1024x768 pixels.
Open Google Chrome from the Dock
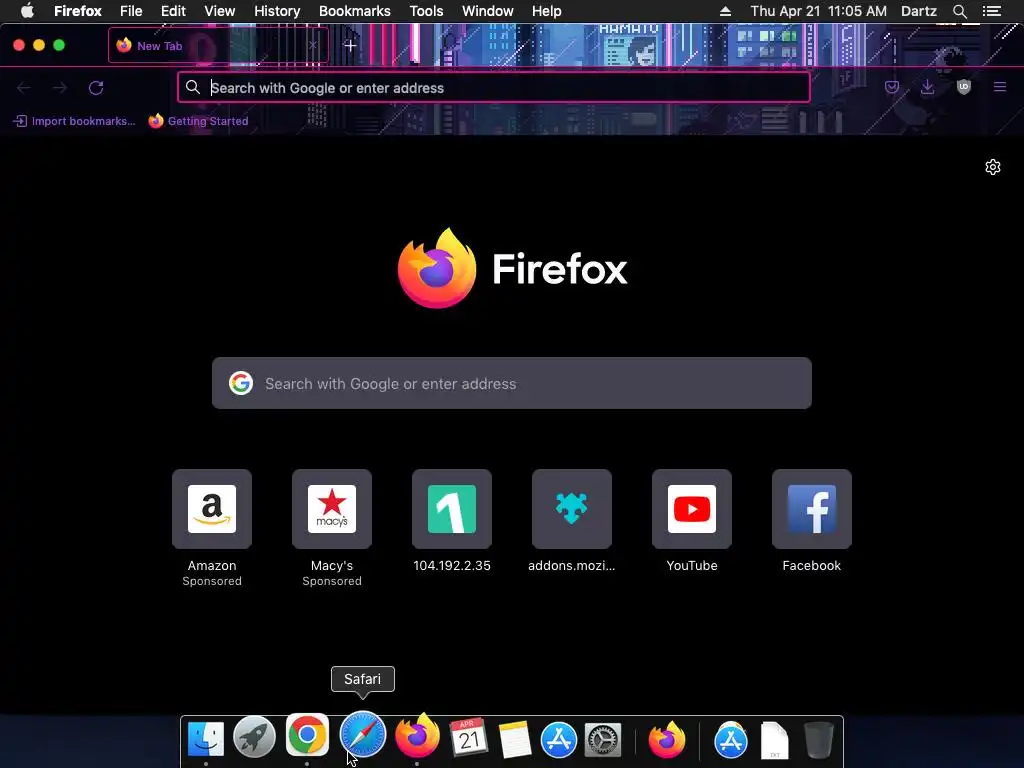(307, 735)
